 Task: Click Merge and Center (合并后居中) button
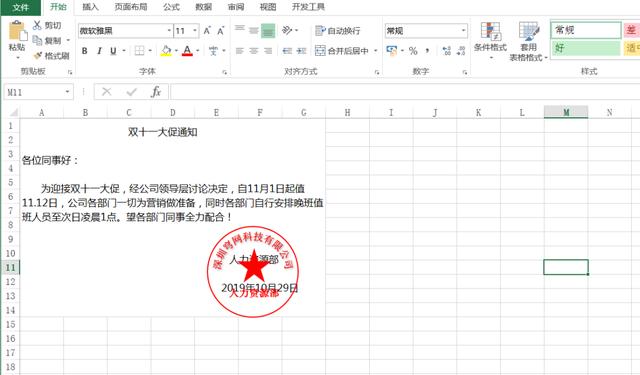pyautogui.click(x=342, y=51)
